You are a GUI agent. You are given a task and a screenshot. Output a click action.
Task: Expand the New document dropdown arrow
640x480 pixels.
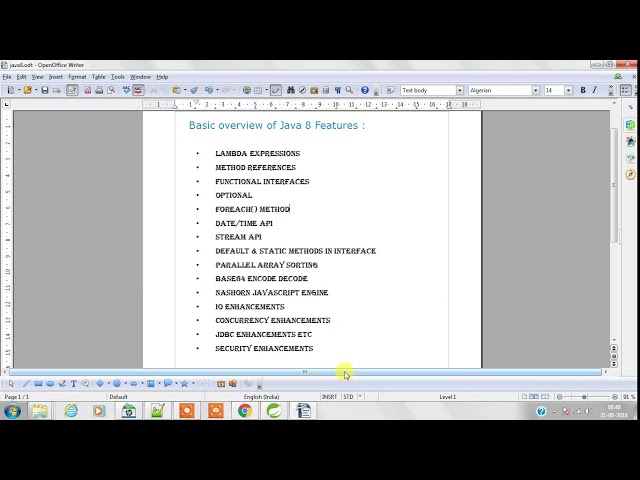[x=18, y=90]
